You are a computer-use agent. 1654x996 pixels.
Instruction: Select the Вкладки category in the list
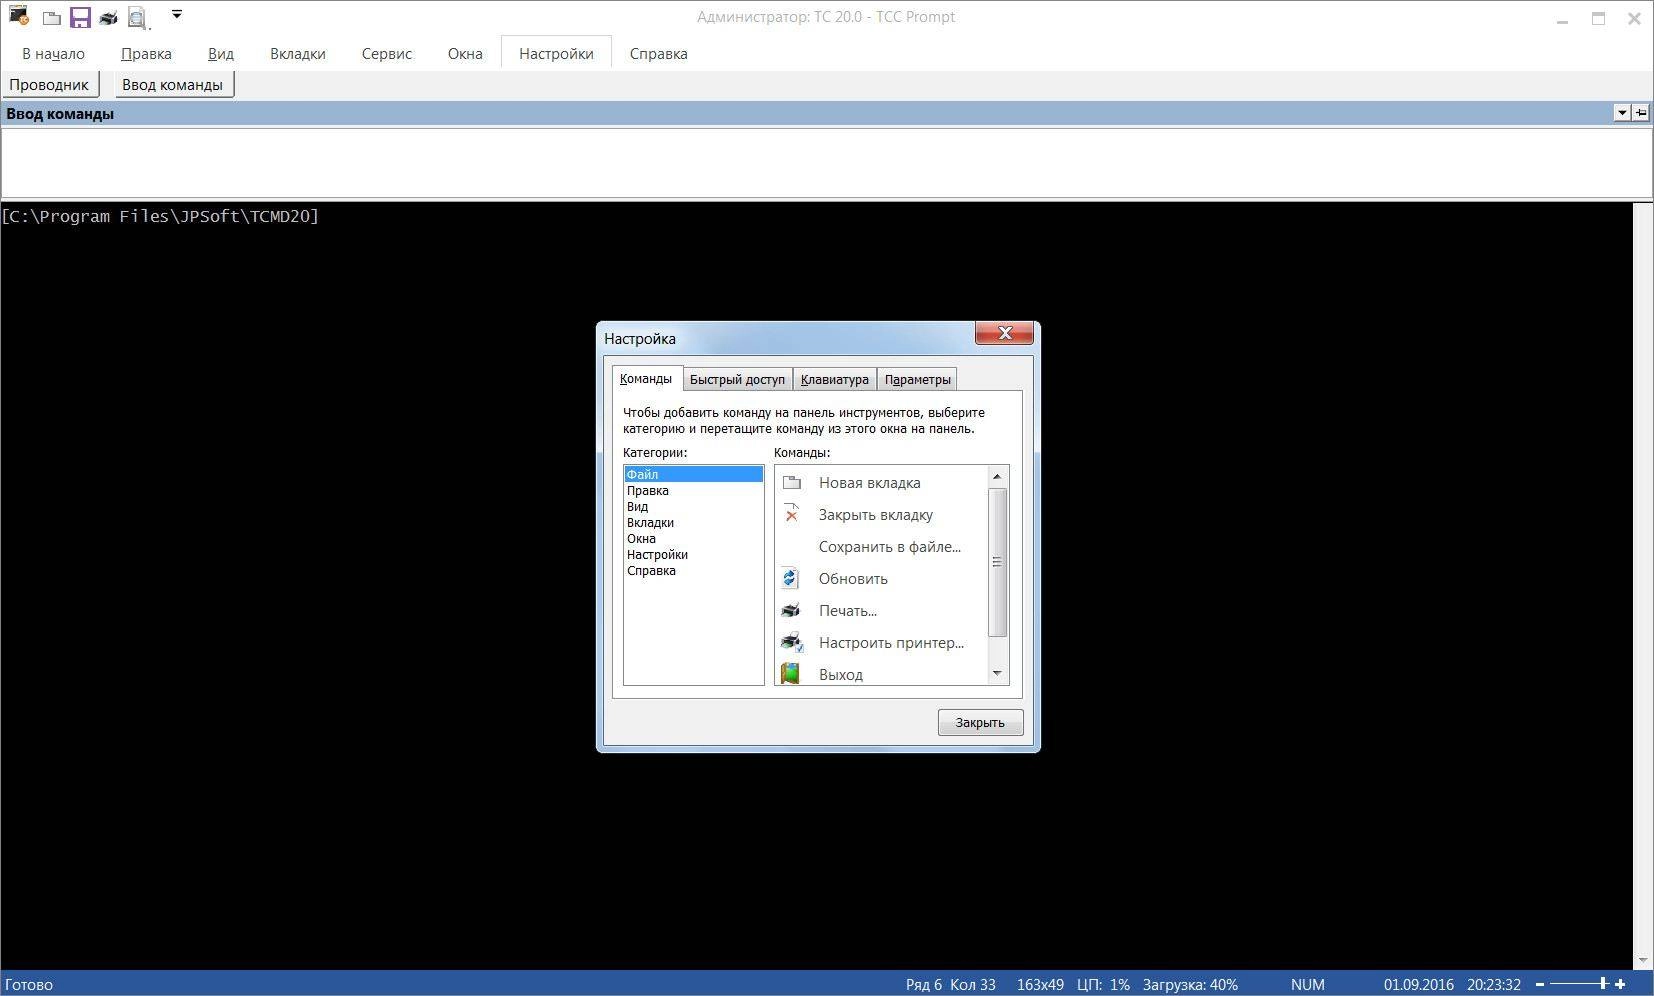693,522
